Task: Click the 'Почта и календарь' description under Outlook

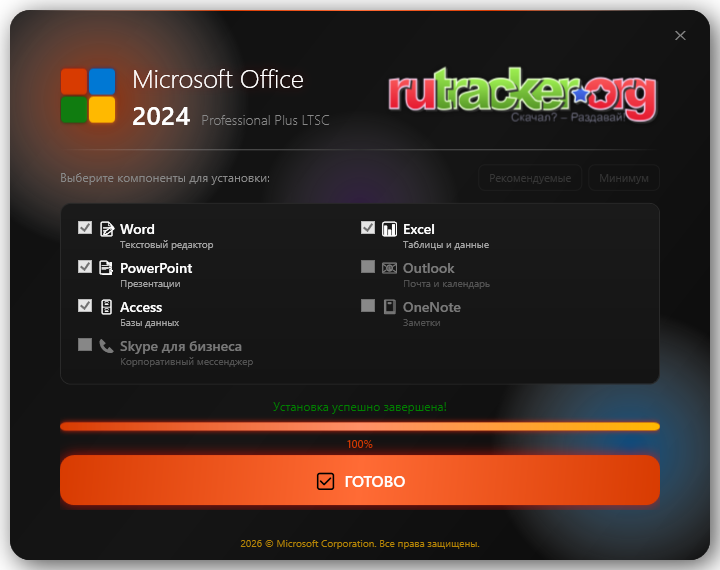Action: click(x=446, y=284)
